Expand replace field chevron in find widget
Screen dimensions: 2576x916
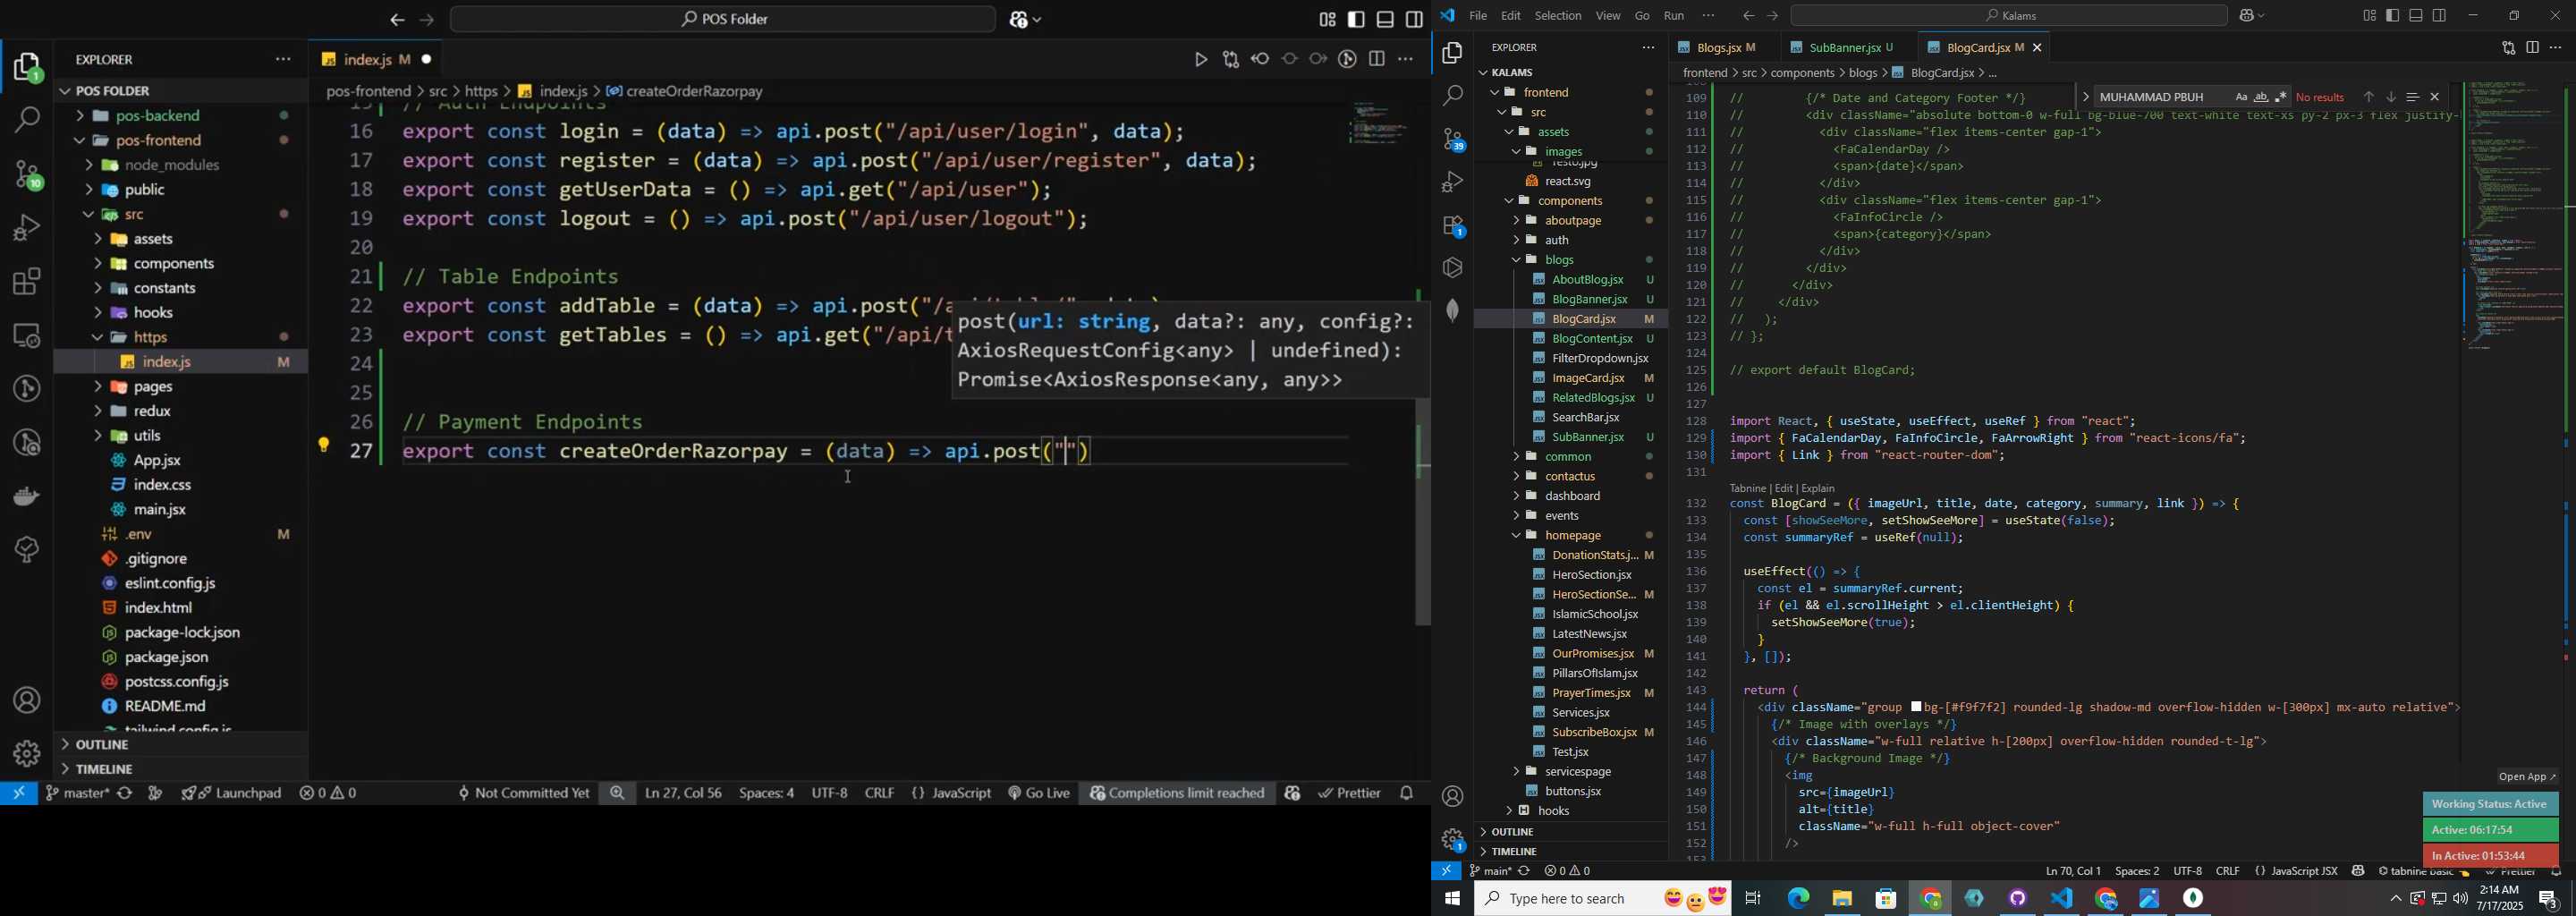point(2085,97)
